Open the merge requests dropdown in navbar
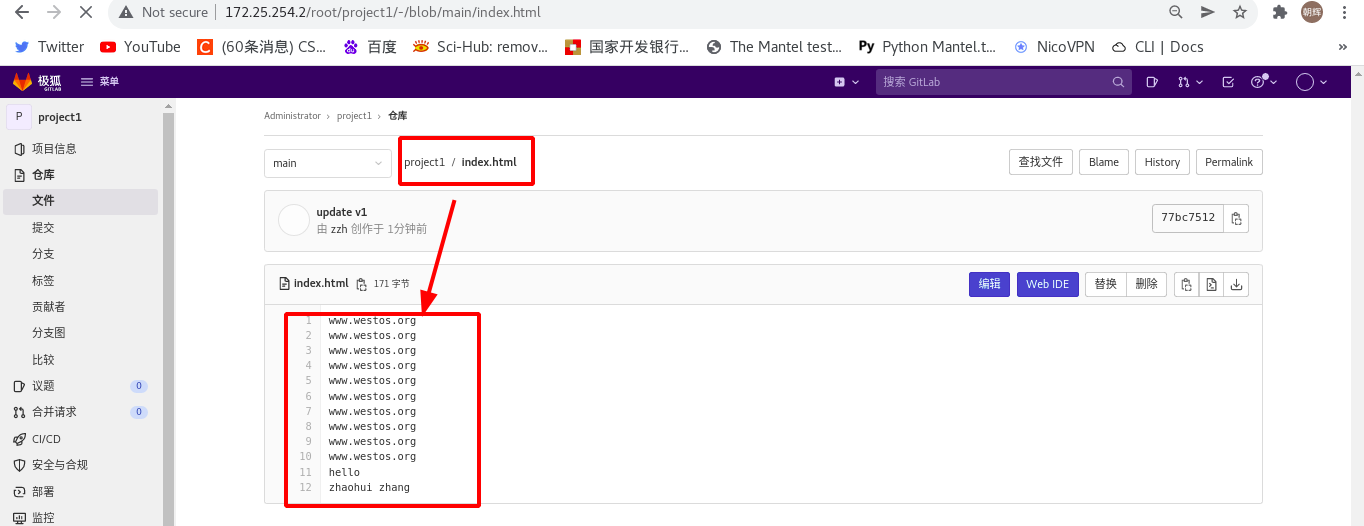1364x526 pixels. pyautogui.click(x=1190, y=82)
